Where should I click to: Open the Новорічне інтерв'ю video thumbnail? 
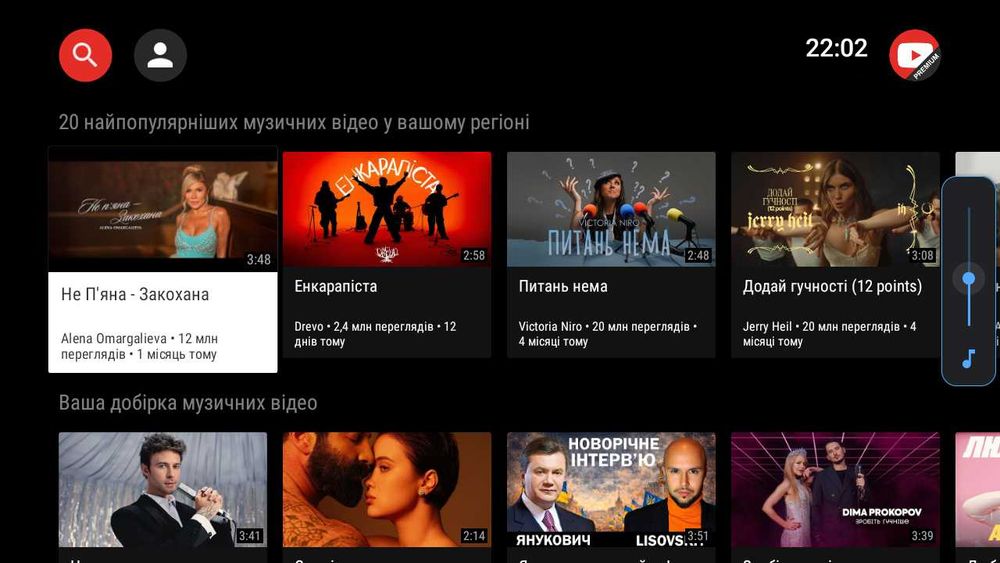[611, 490]
